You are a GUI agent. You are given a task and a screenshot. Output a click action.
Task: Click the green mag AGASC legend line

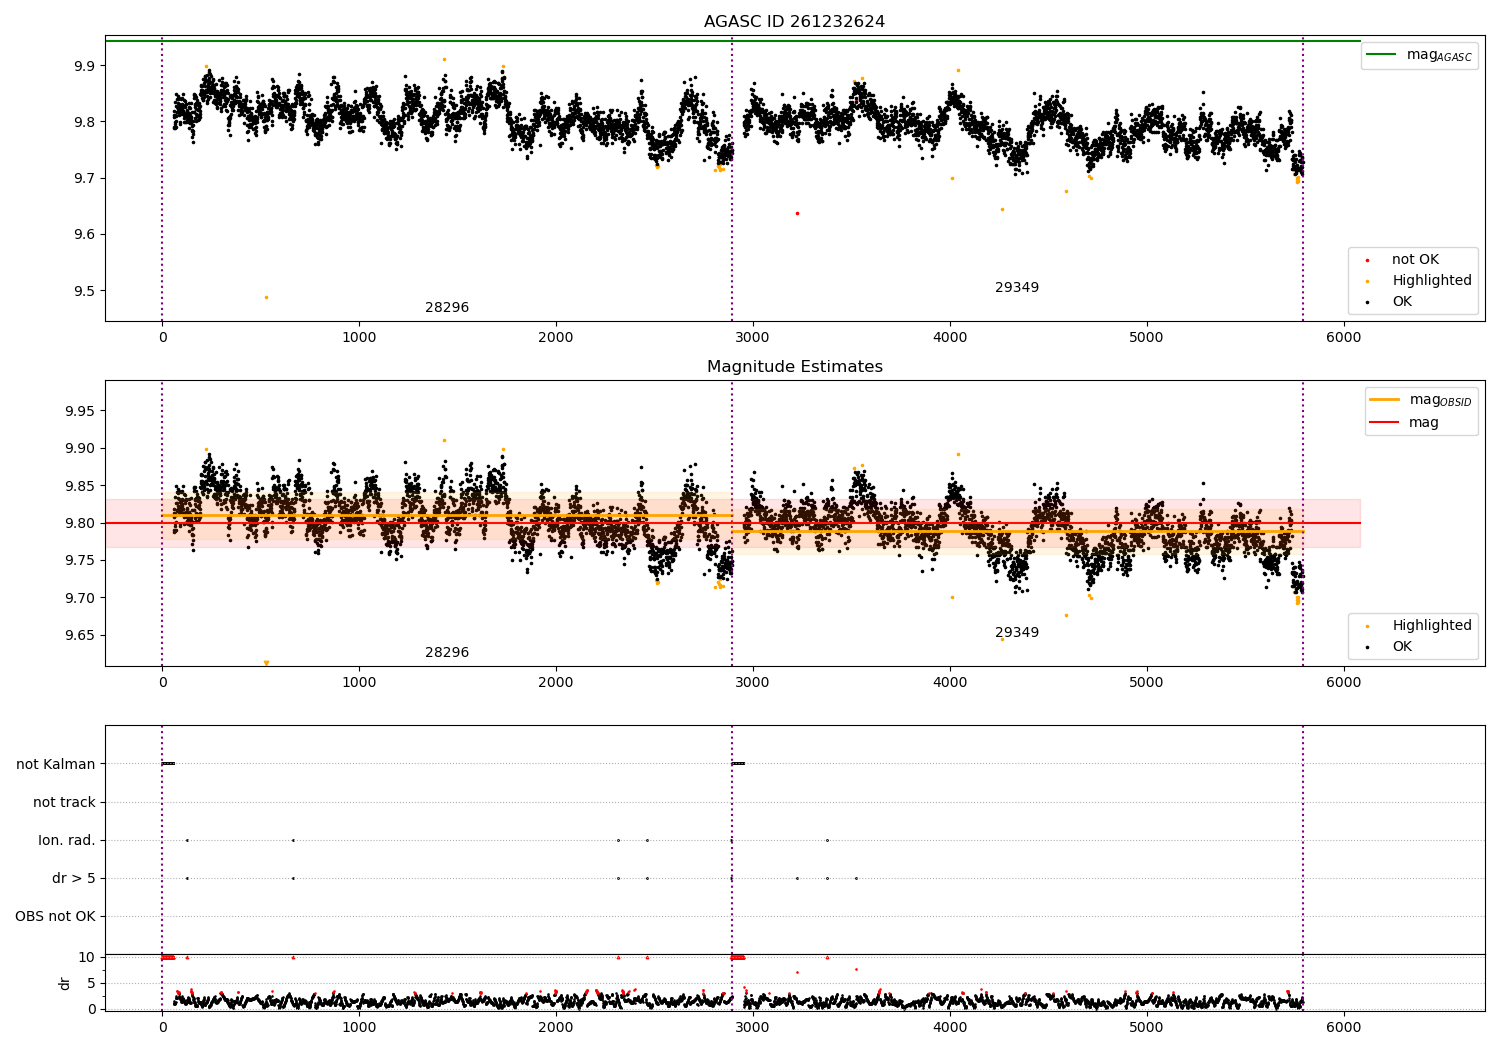1381,54
